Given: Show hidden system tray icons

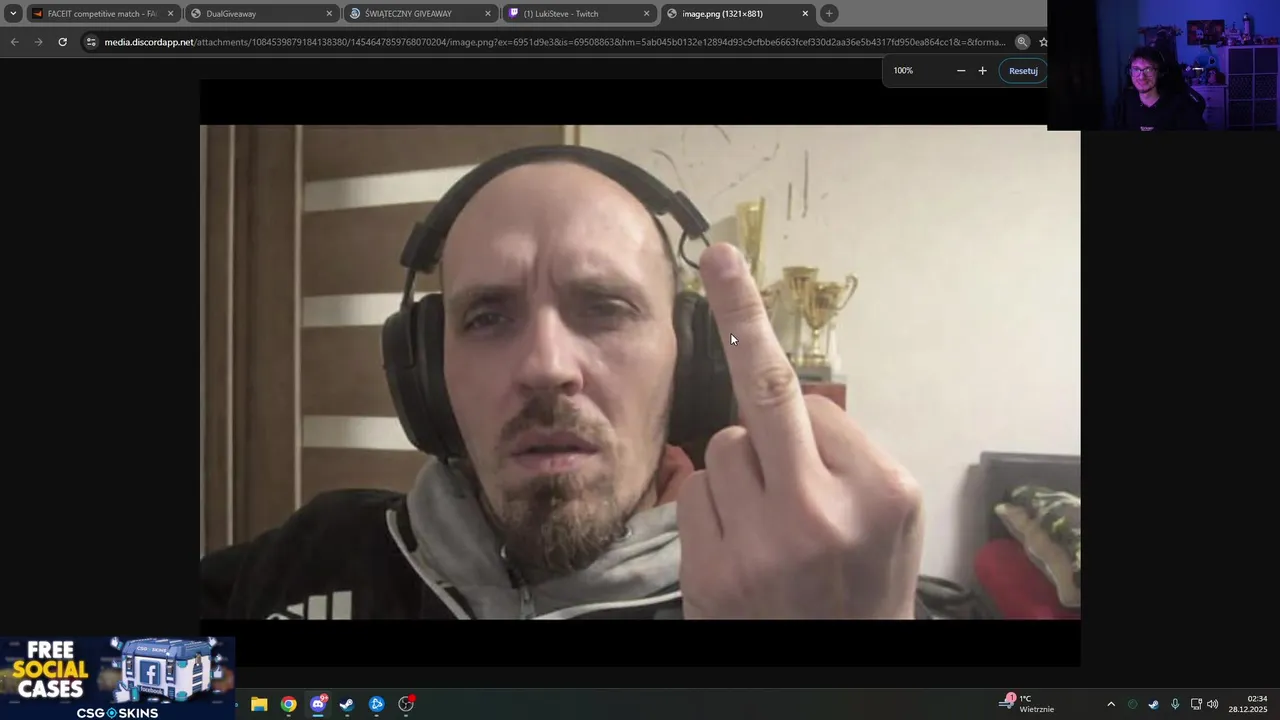Looking at the screenshot, I should tap(1110, 704).
